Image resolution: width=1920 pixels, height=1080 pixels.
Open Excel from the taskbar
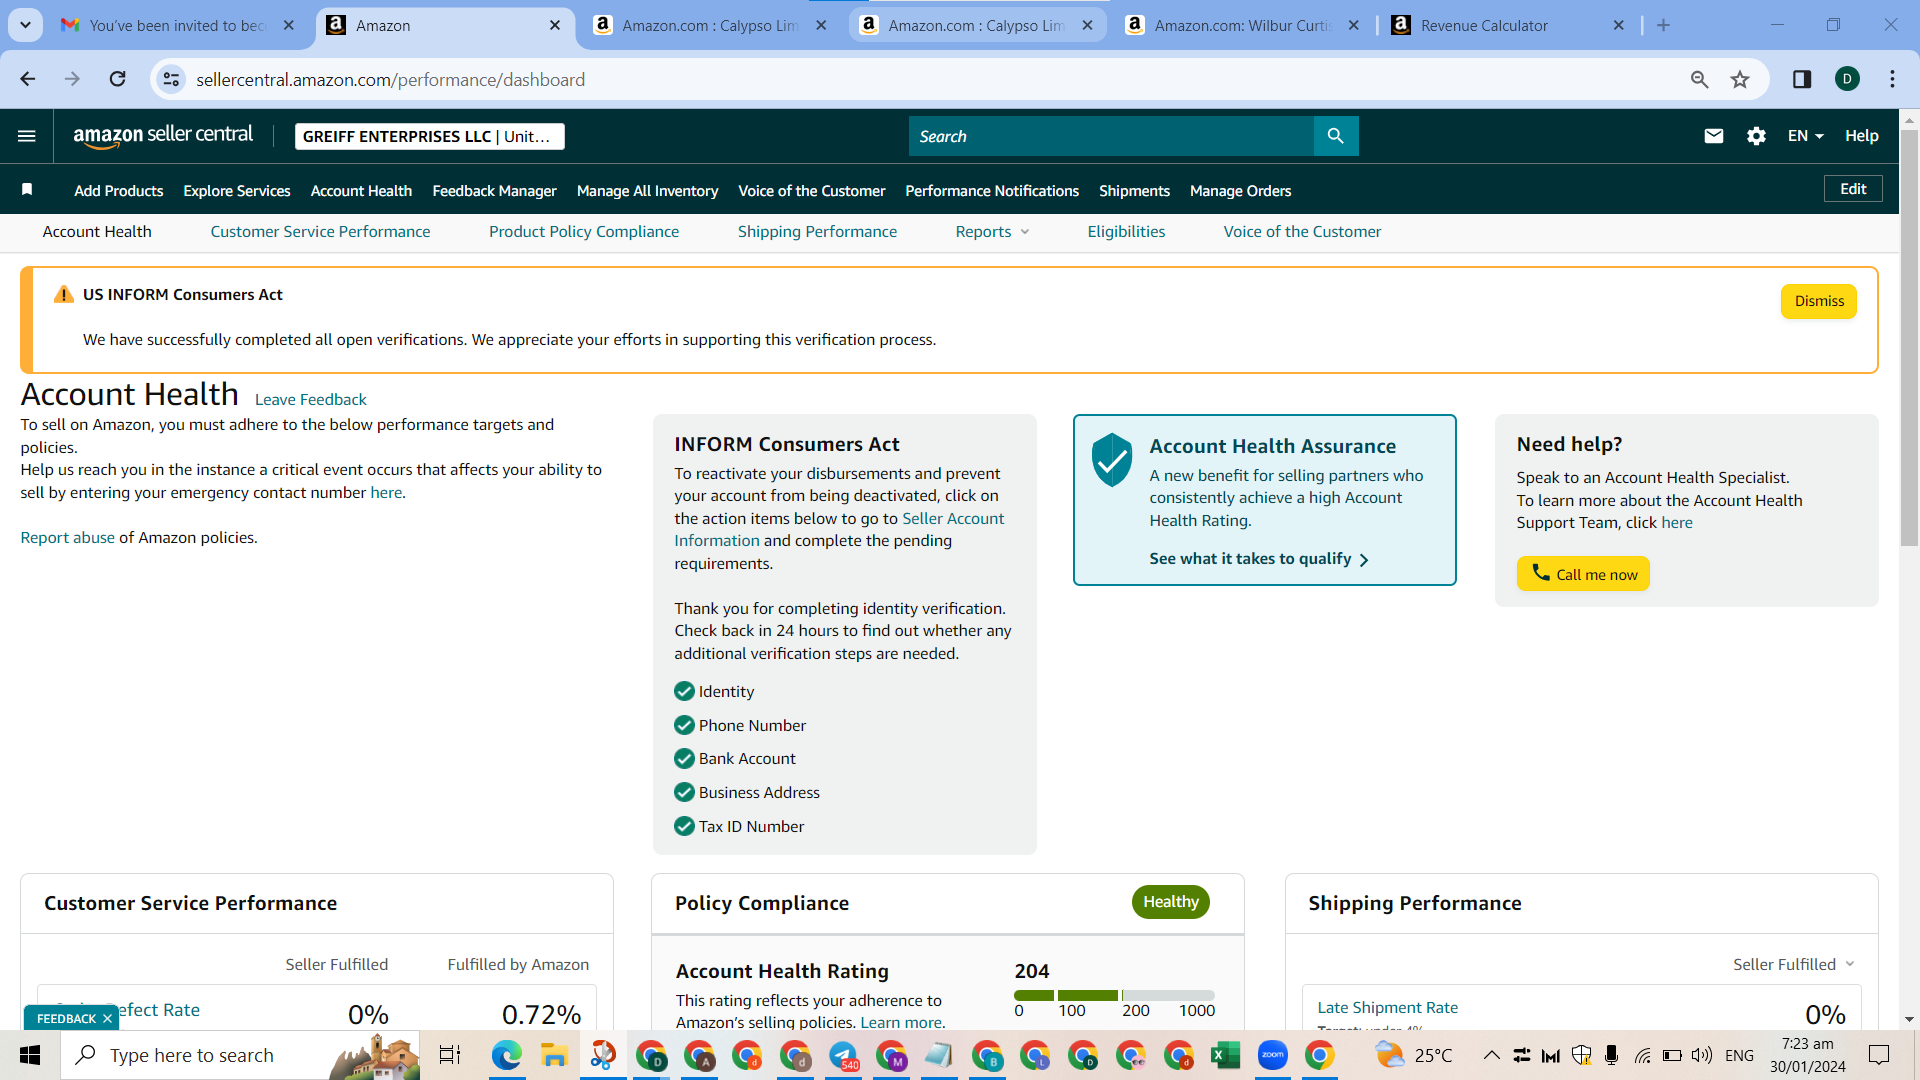(1225, 1055)
